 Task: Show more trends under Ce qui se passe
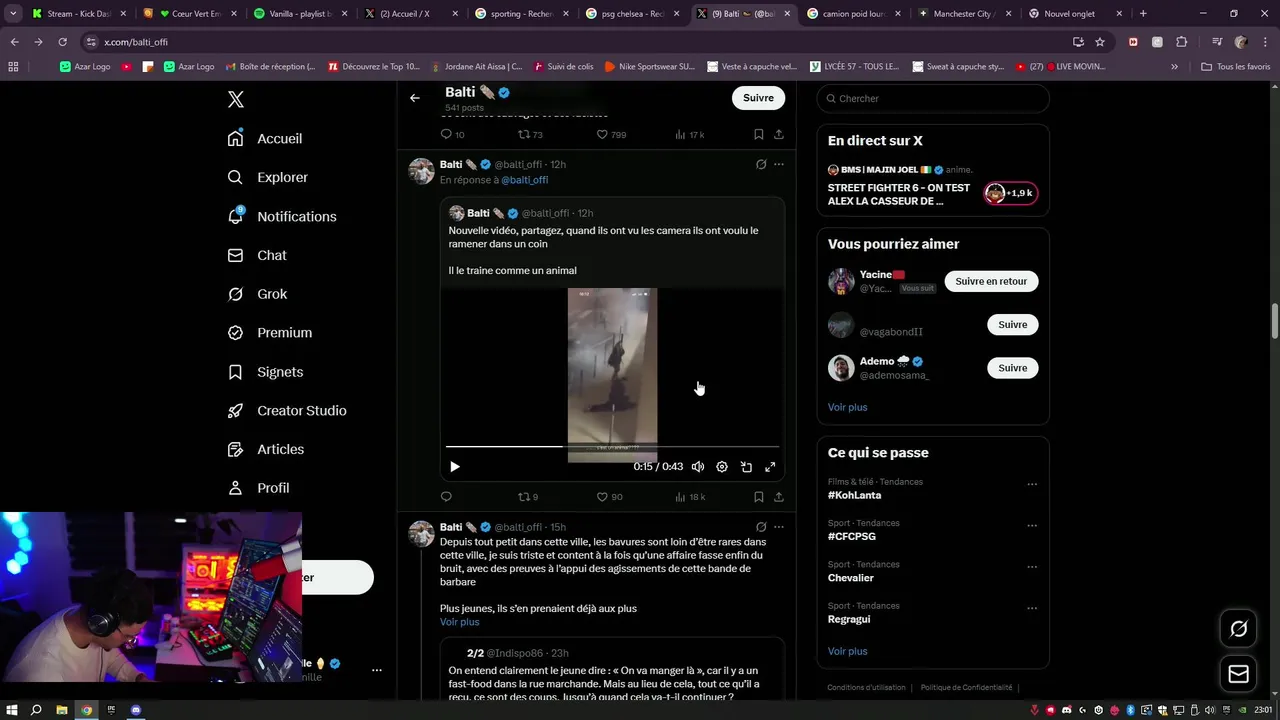point(847,651)
